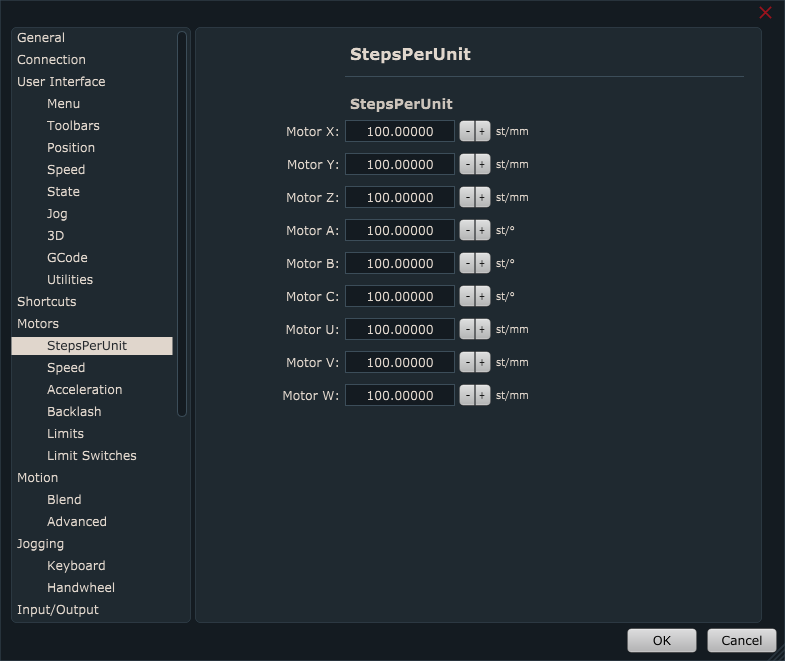The height and width of the screenshot is (661, 785).
Task: Open the Motors category in sidebar
Action: click(38, 323)
